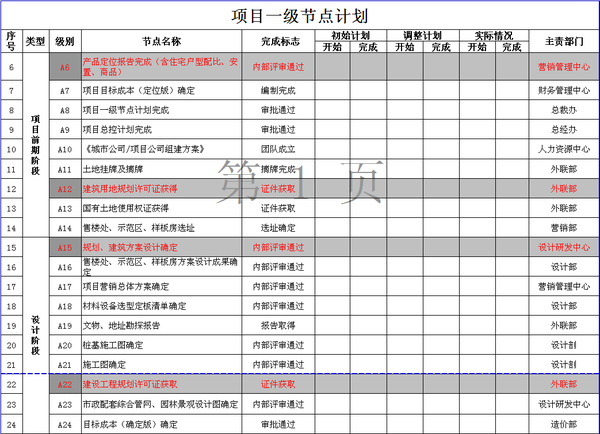
Task: Click the 报告取得 cell
Action: click(x=278, y=326)
